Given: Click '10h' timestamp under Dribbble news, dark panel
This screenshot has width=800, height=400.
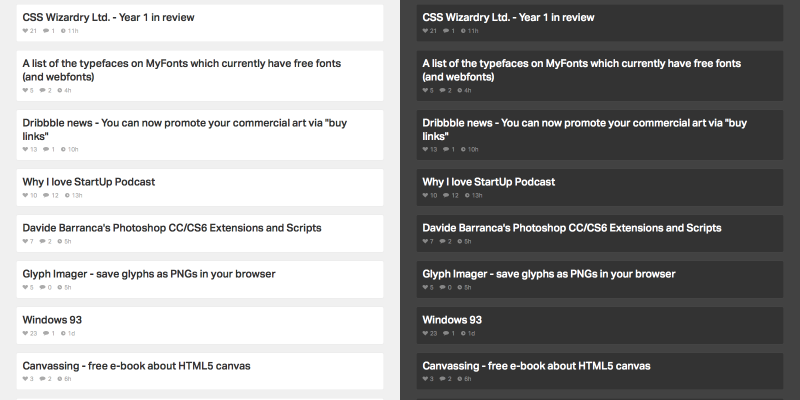Looking at the screenshot, I should pos(473,149).
